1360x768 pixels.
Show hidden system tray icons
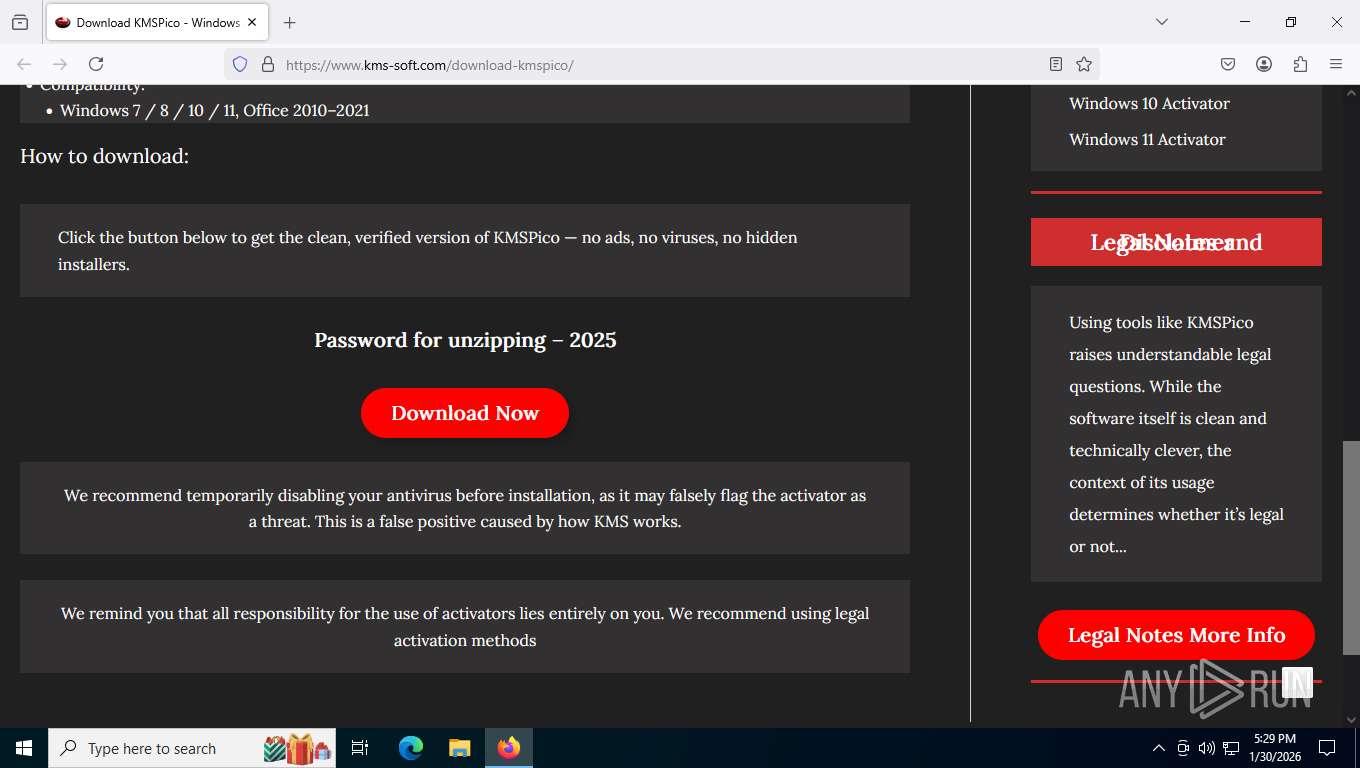pos(1159,748)
